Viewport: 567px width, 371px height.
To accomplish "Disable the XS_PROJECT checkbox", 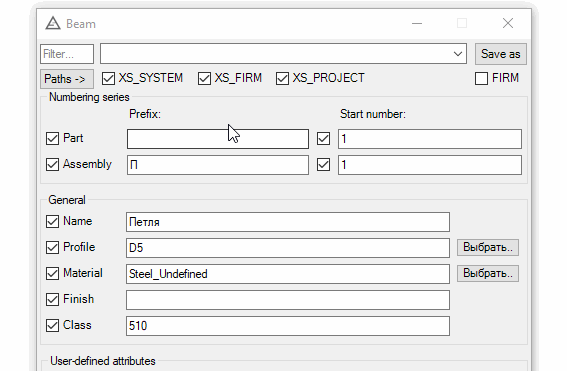I will (x=282, y=78).
